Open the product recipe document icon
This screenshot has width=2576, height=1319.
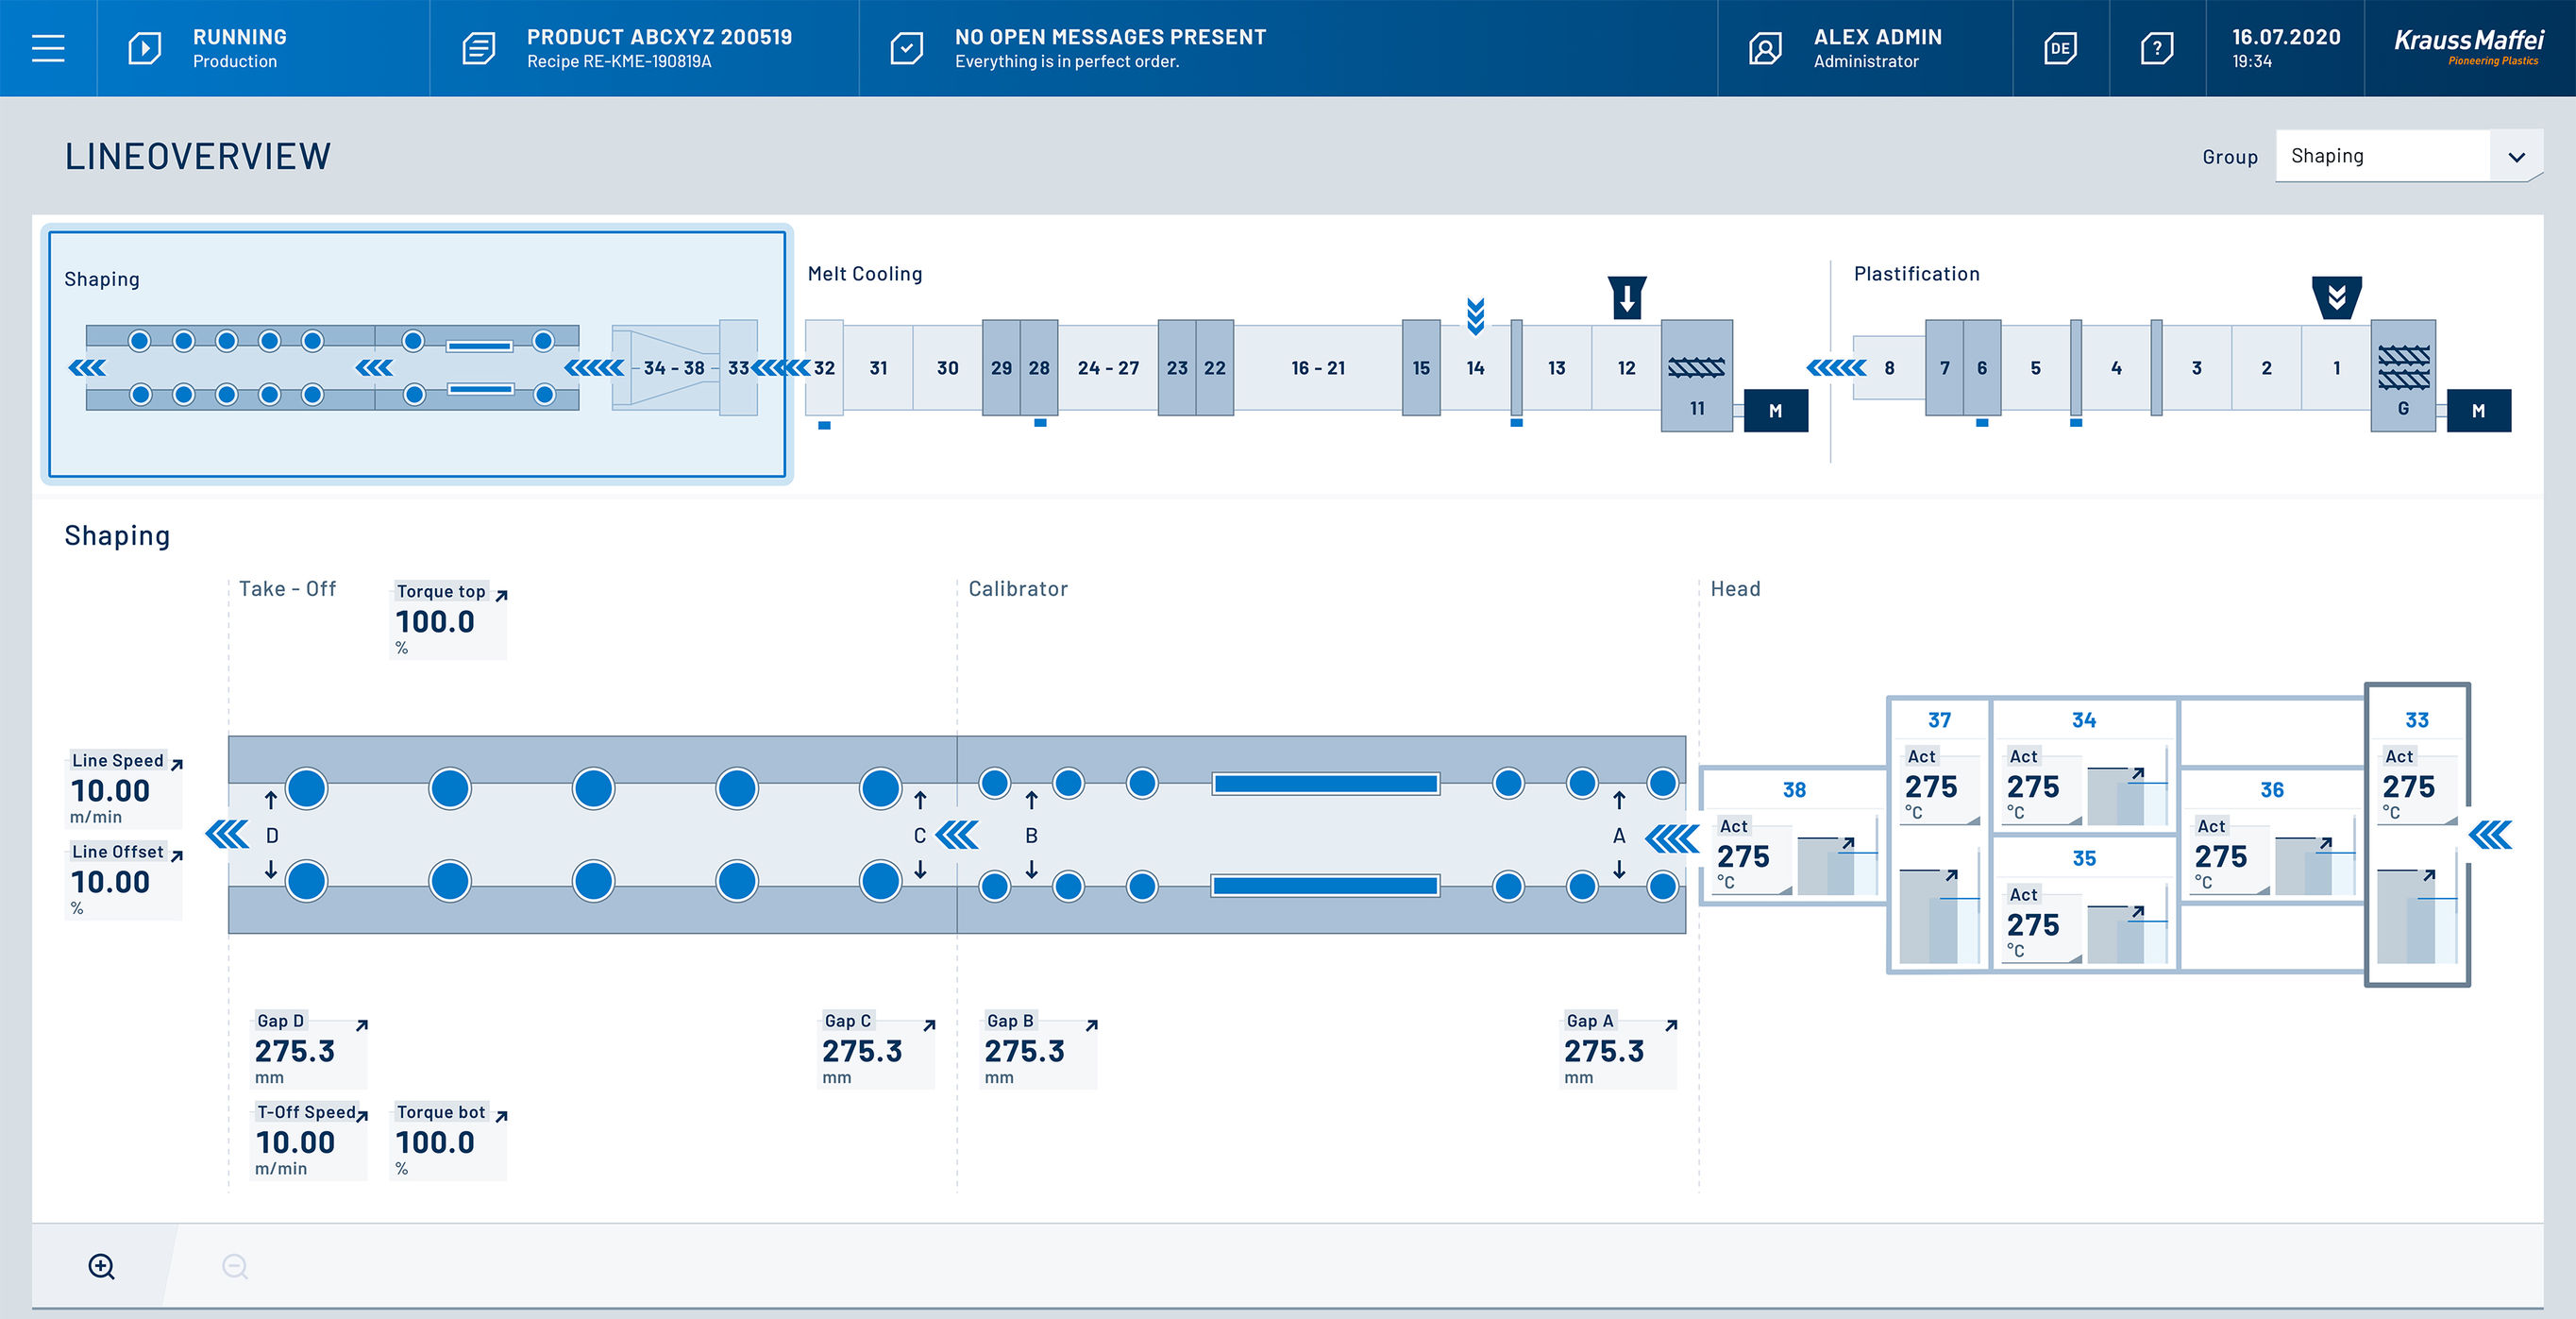(478, 48)
